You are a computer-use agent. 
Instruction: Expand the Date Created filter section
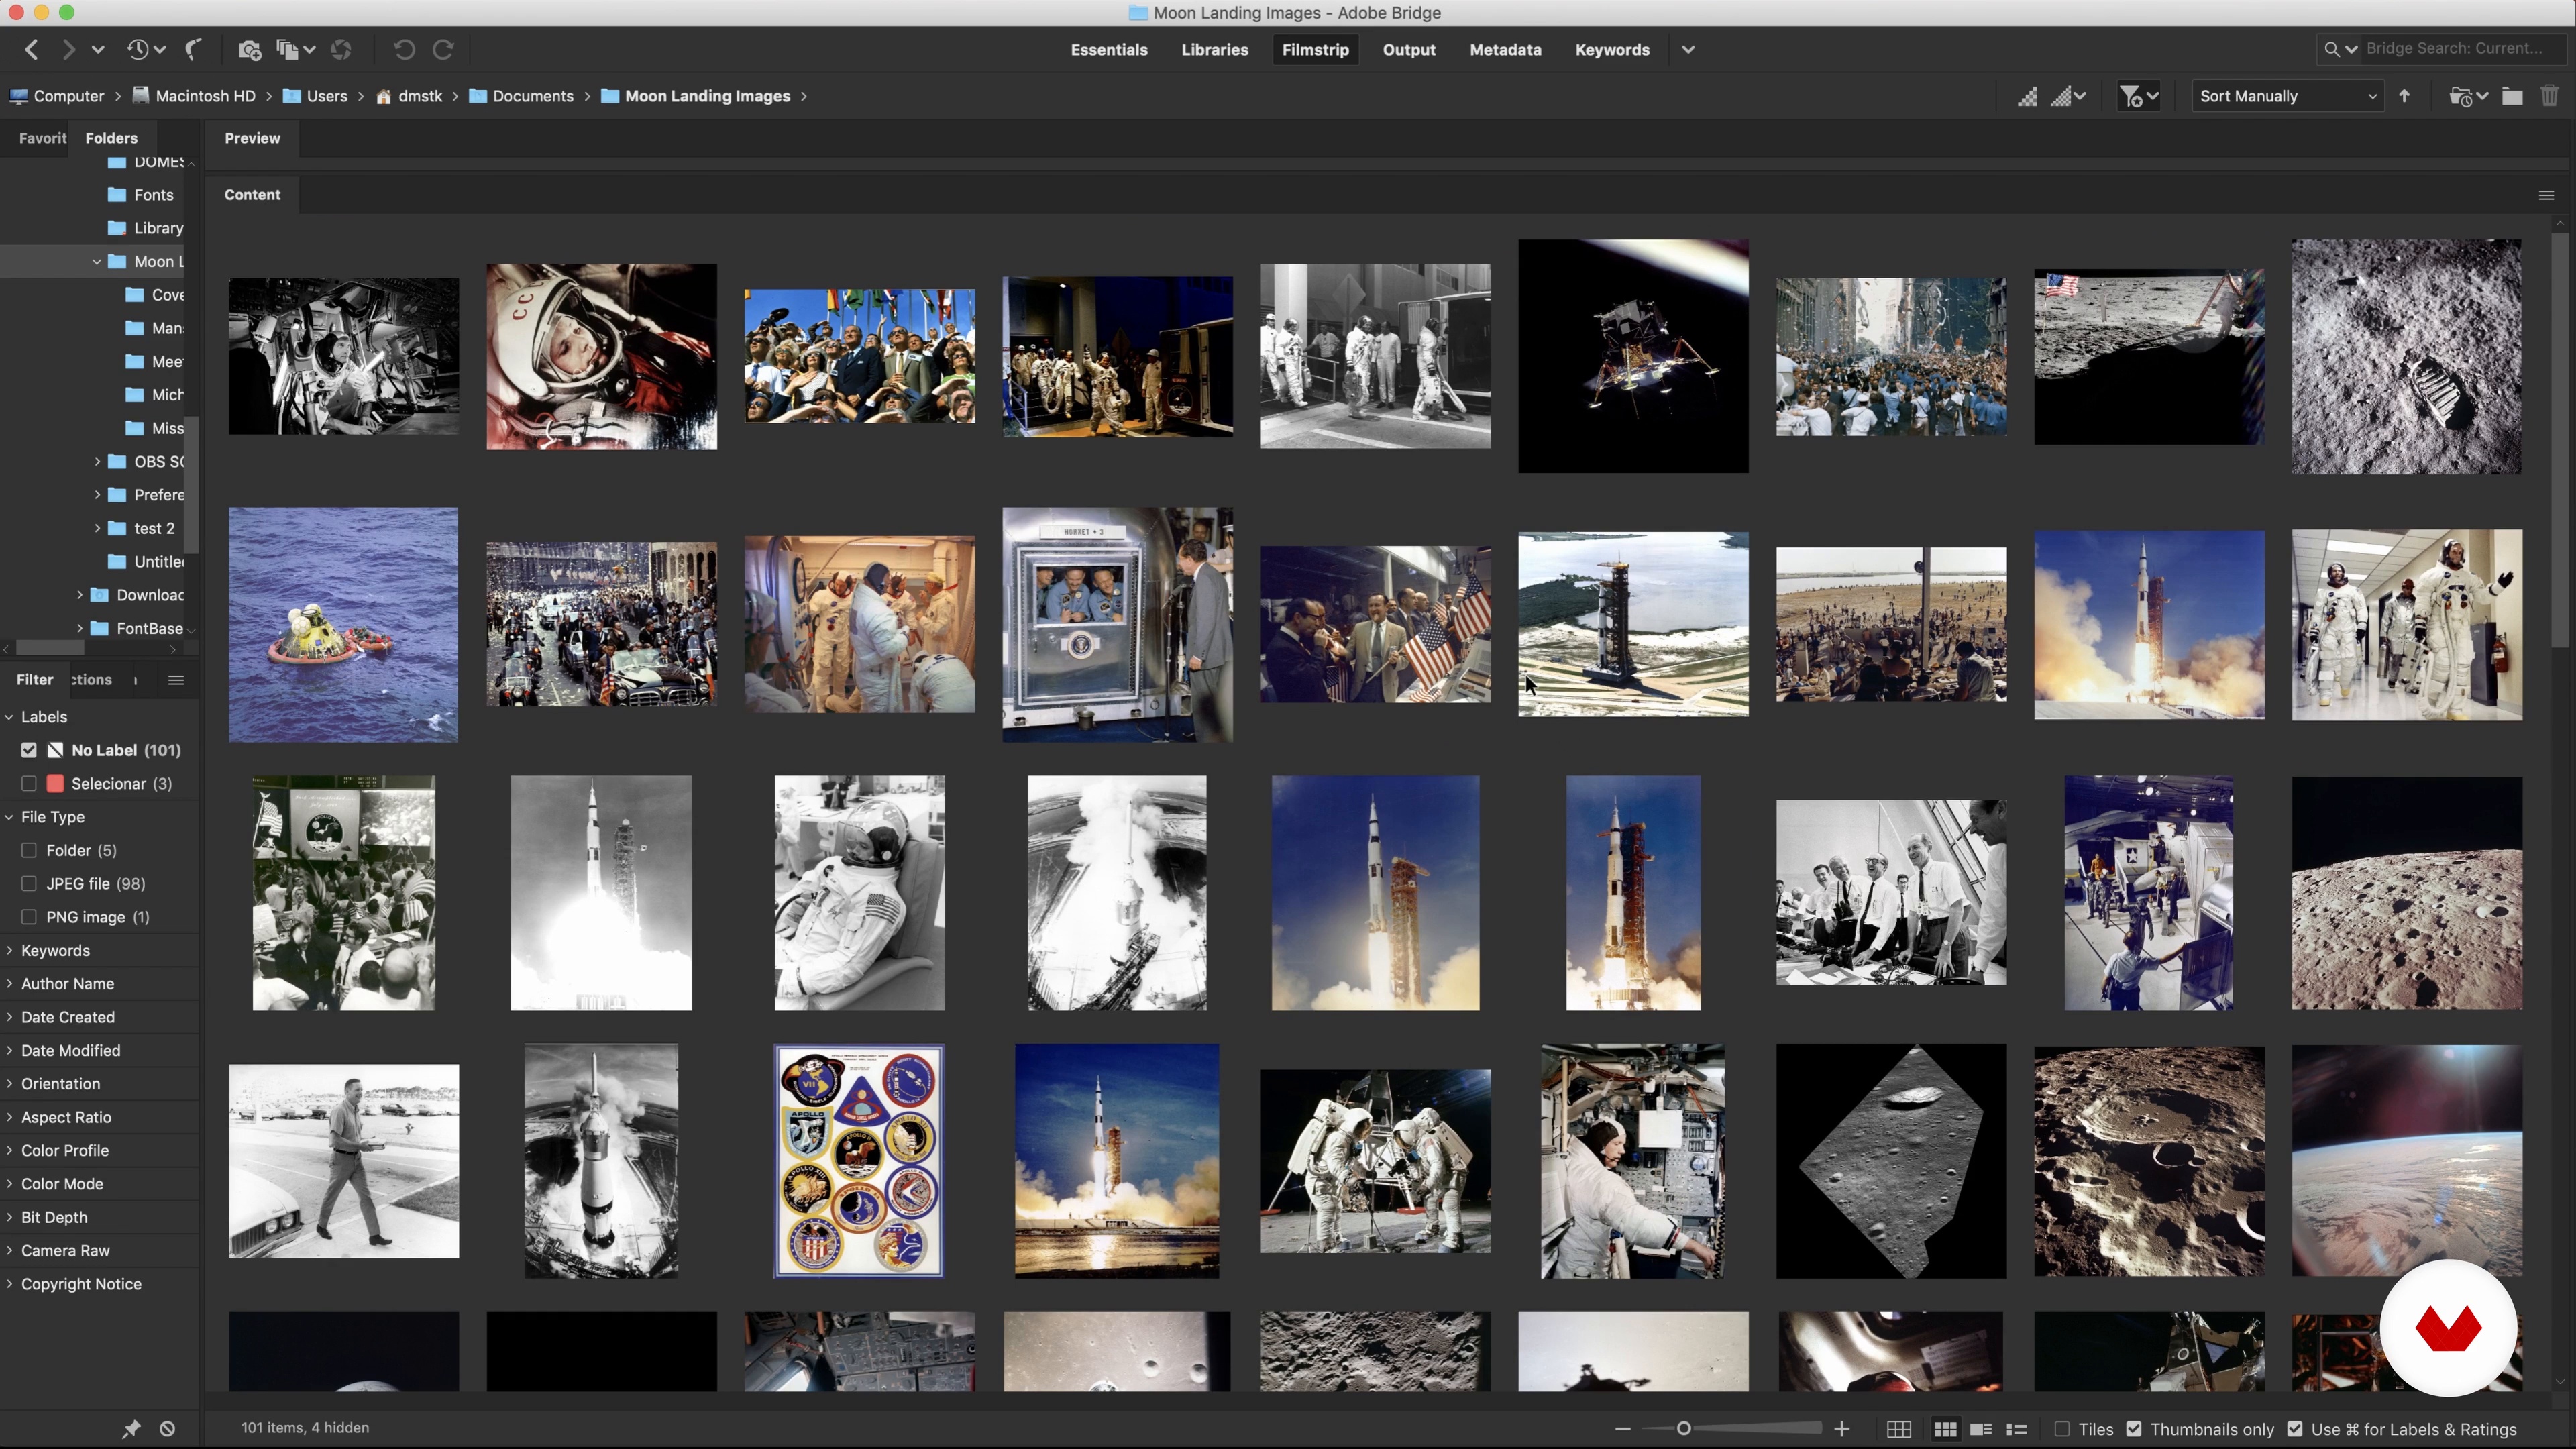pos(67,1017)
